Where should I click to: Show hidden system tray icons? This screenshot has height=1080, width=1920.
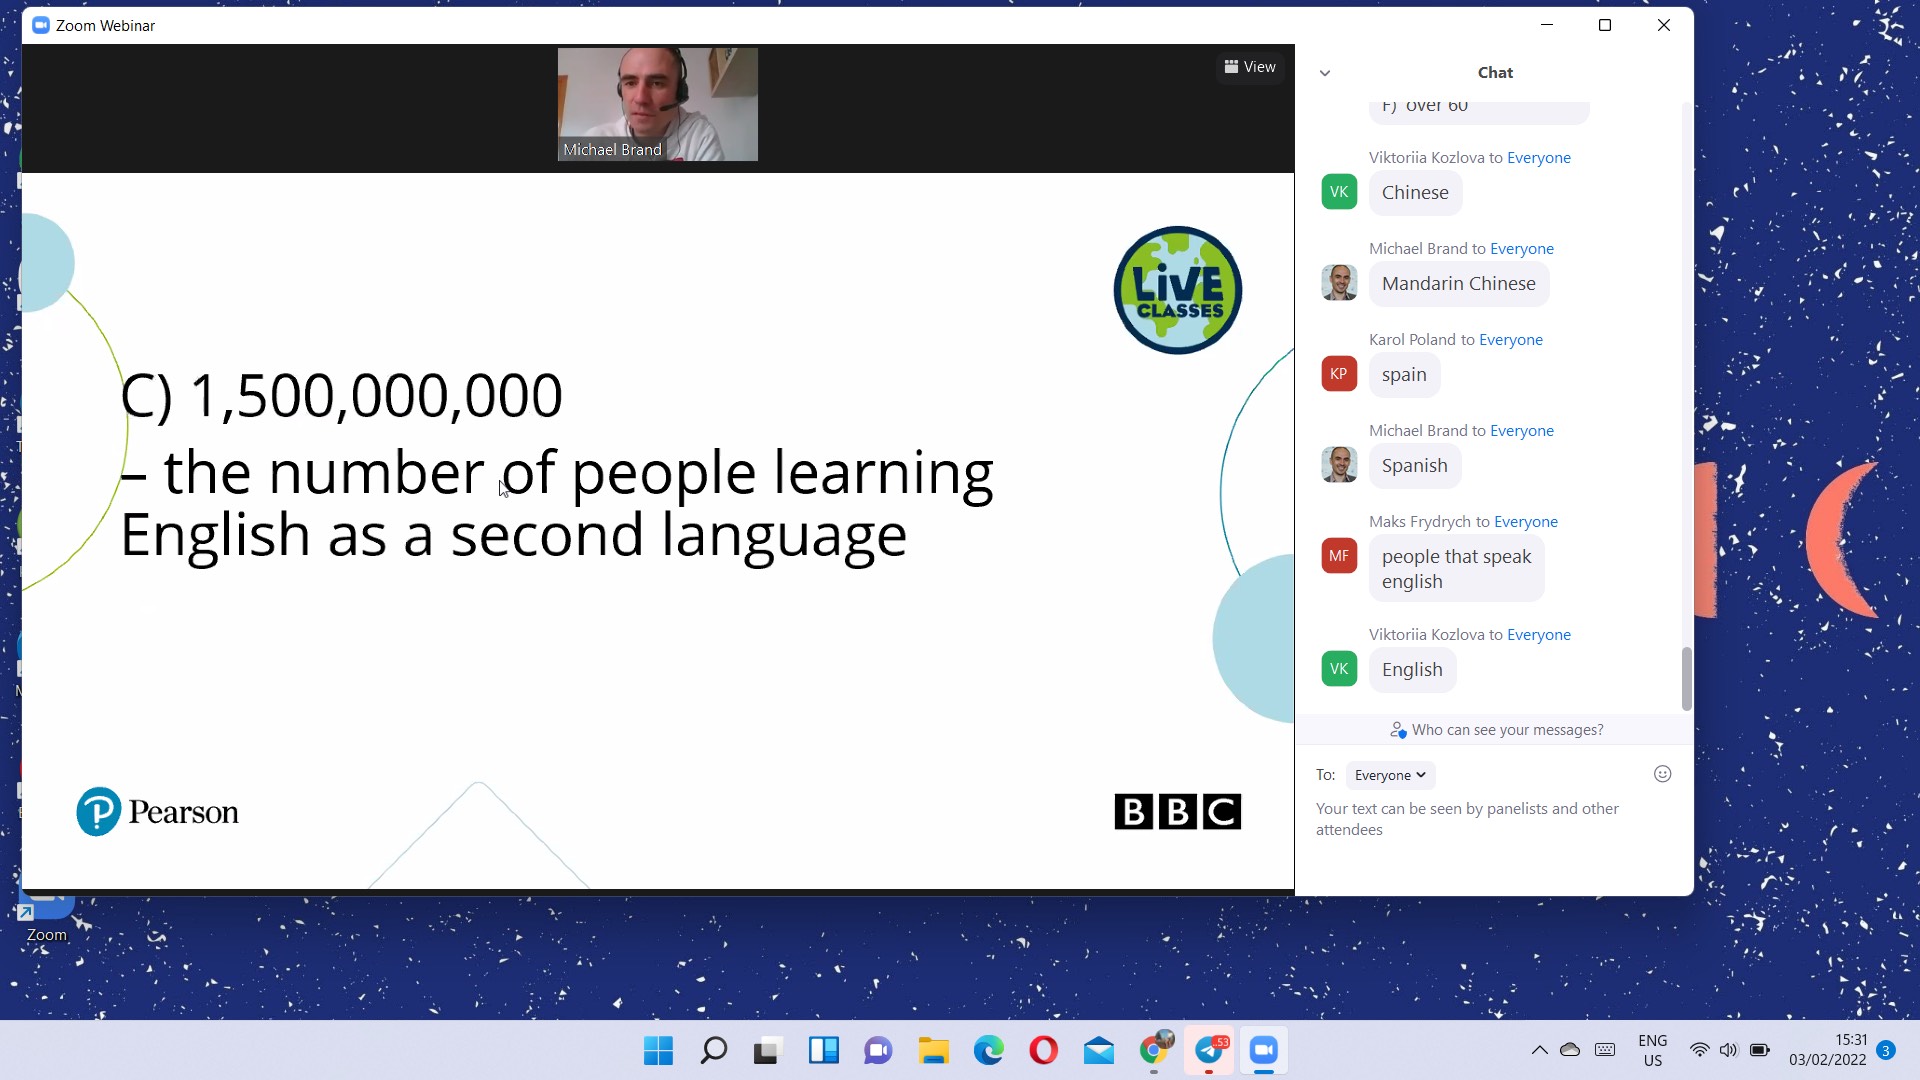pos(1539,1050)
